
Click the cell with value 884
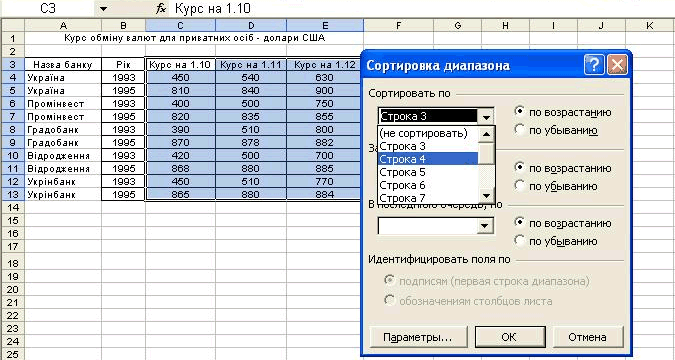(325, 194)
